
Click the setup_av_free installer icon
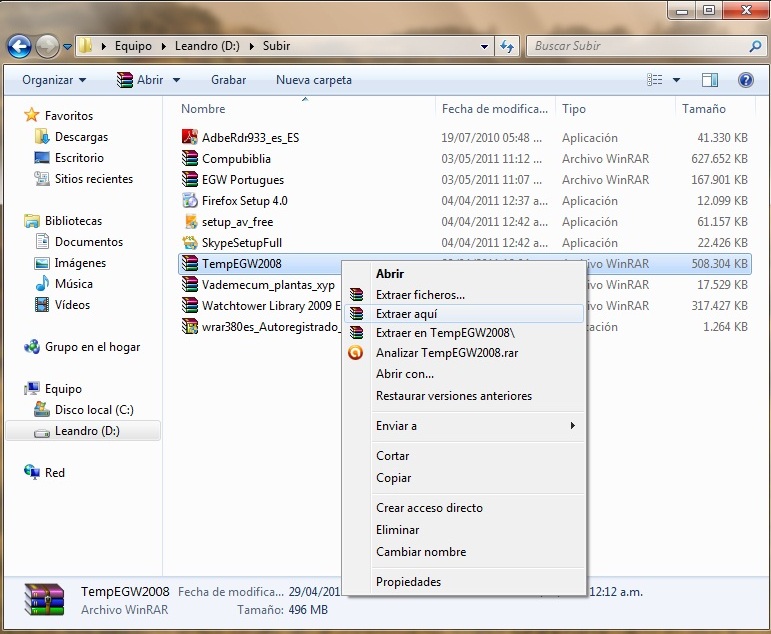(x=190, y=222)
